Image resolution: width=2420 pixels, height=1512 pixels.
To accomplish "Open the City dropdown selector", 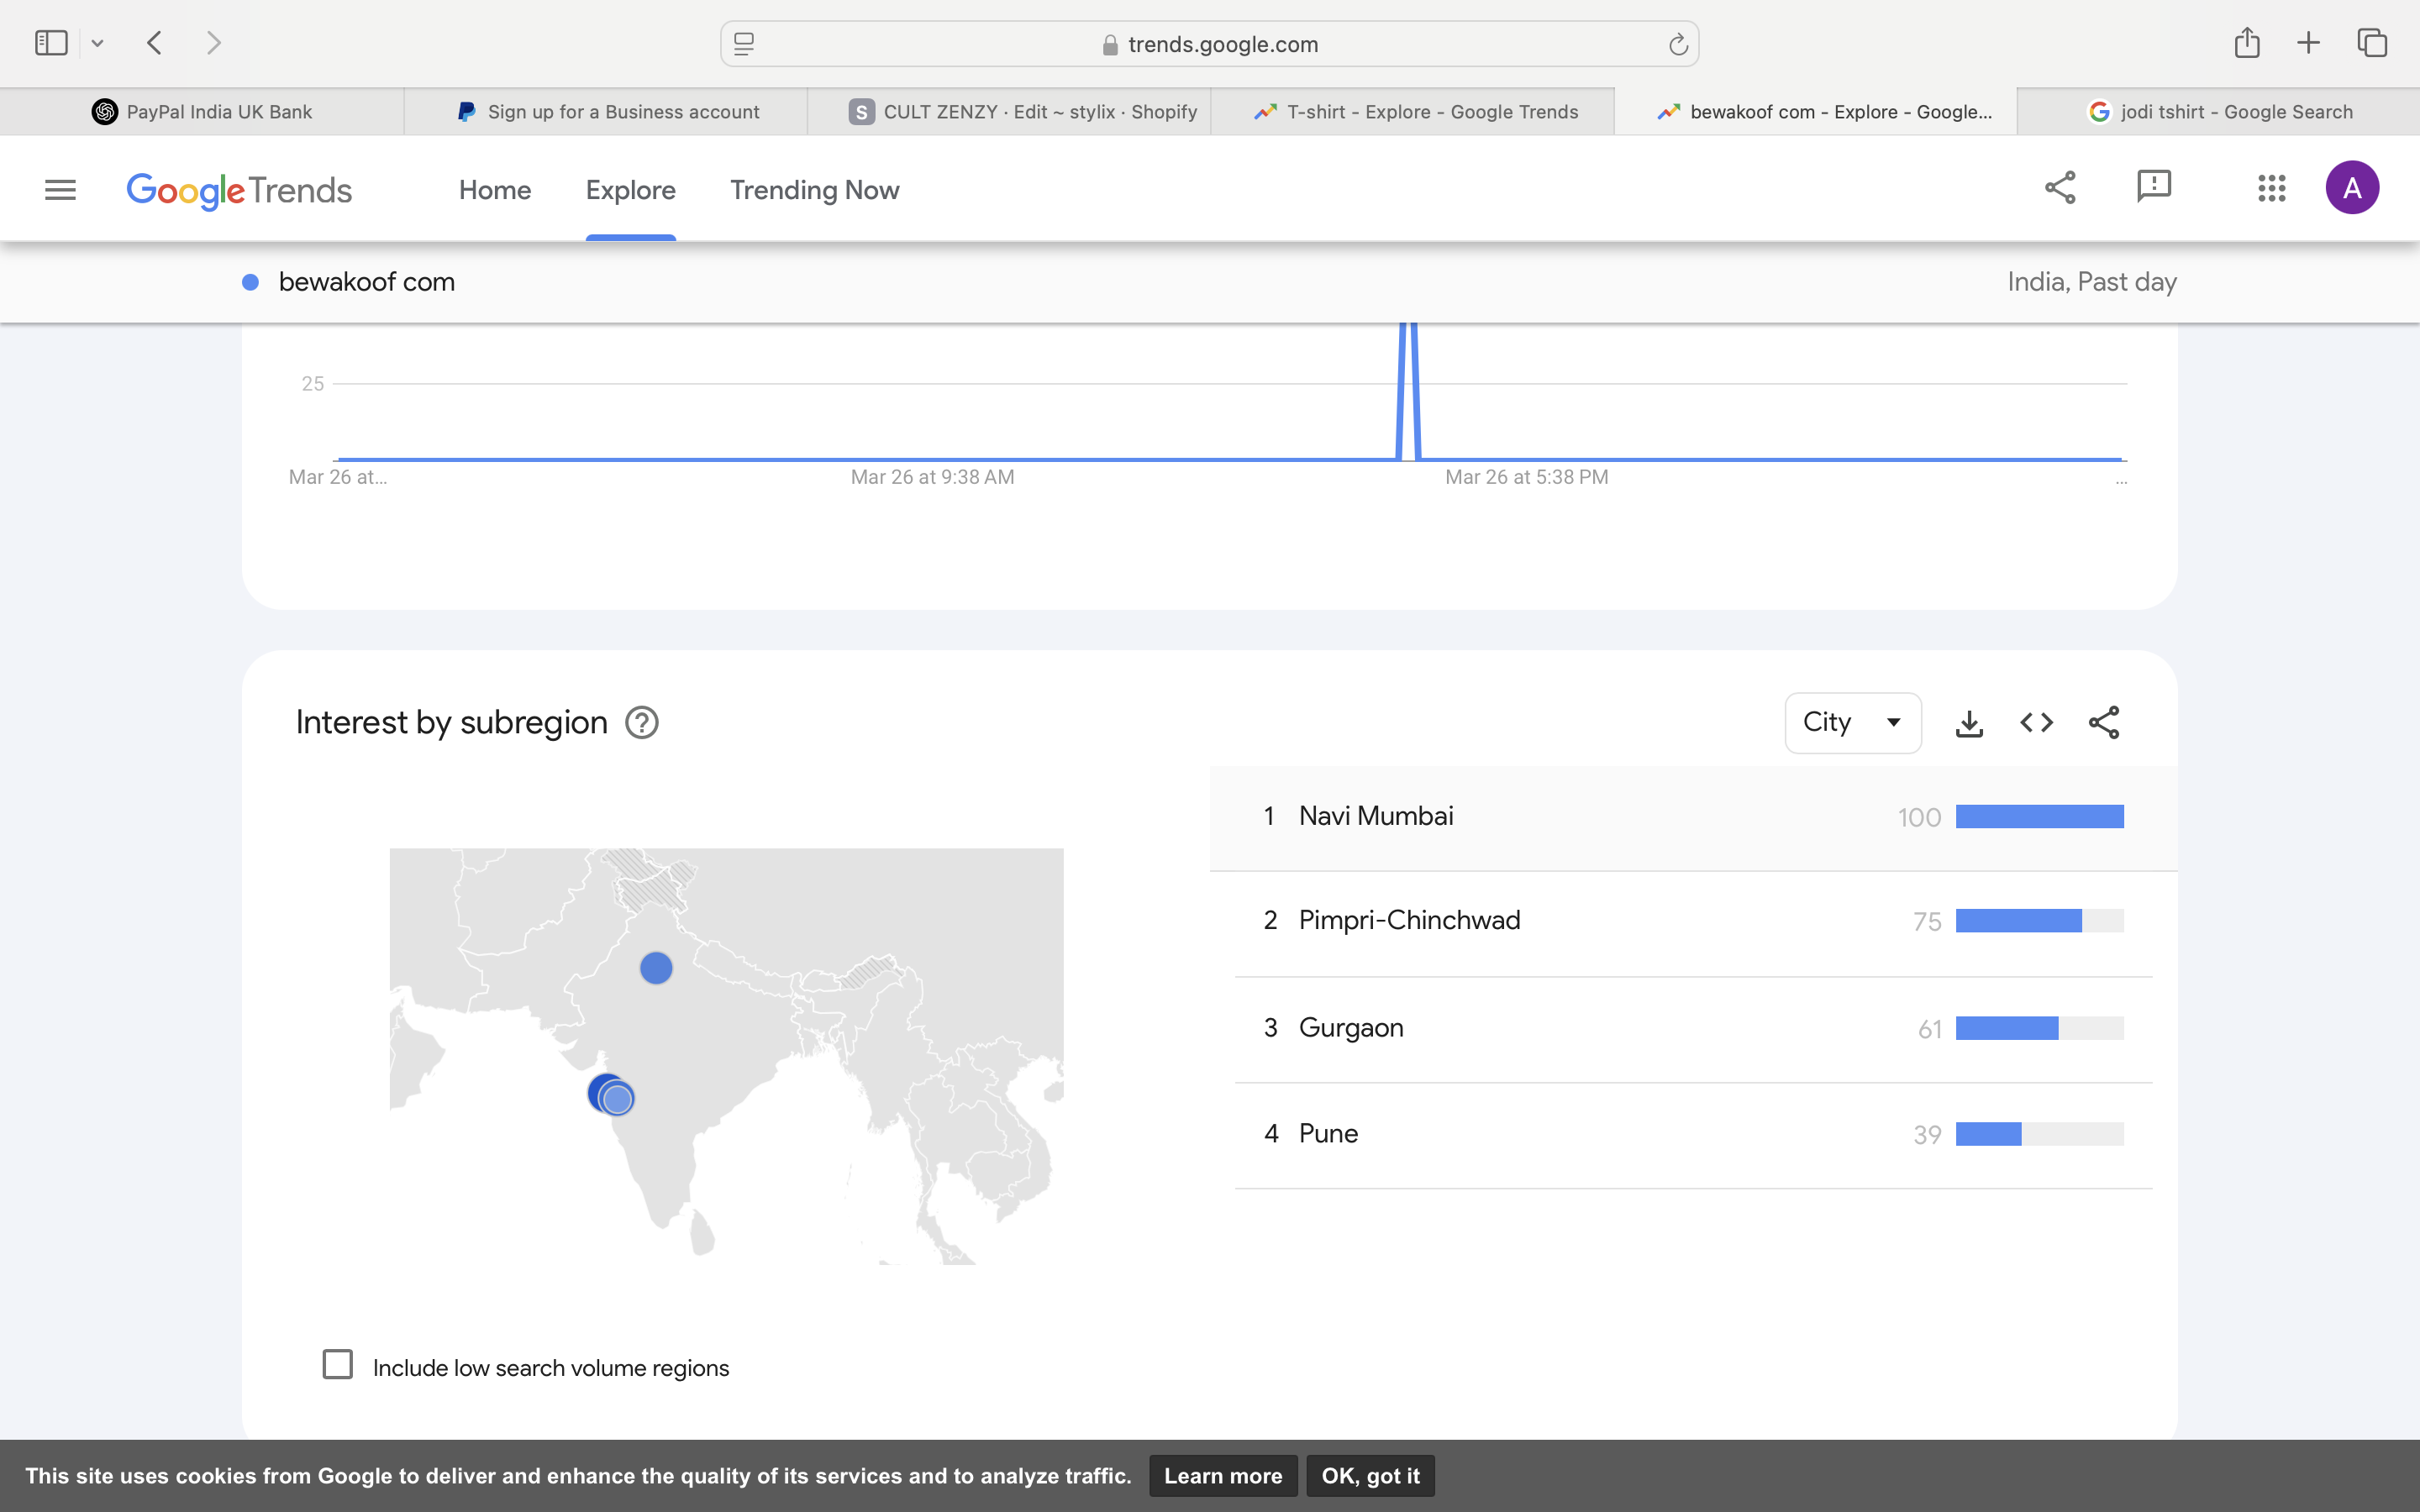I will (1851, 722).
